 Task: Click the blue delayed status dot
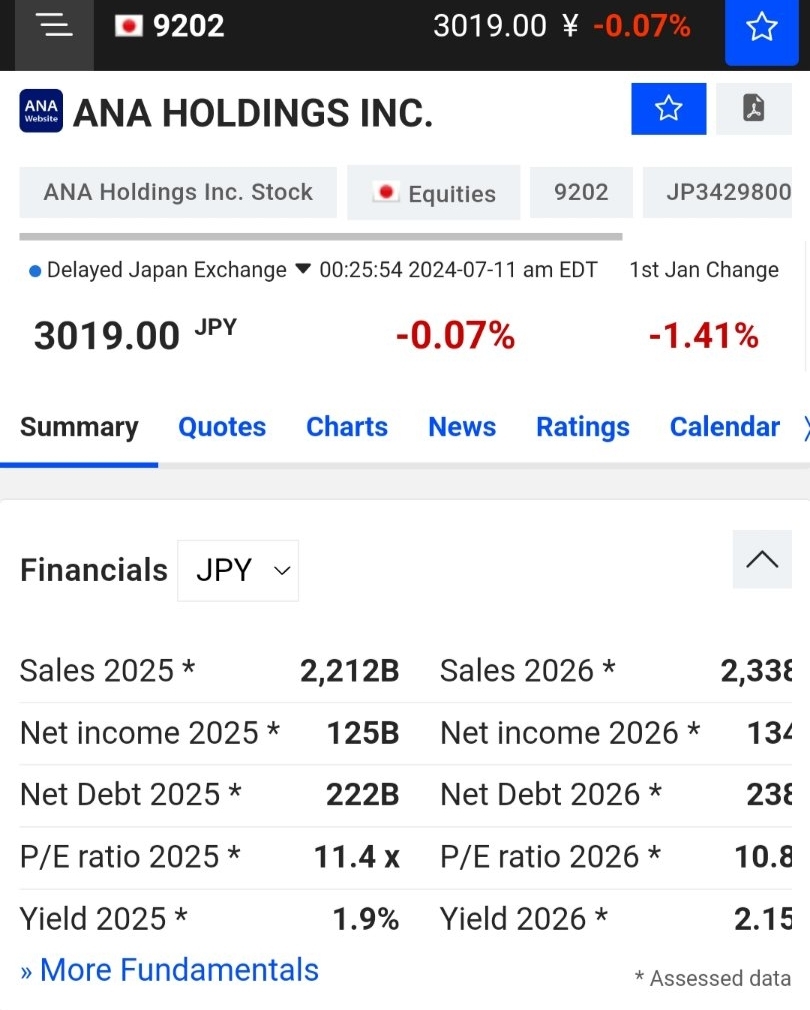[35, 271]
